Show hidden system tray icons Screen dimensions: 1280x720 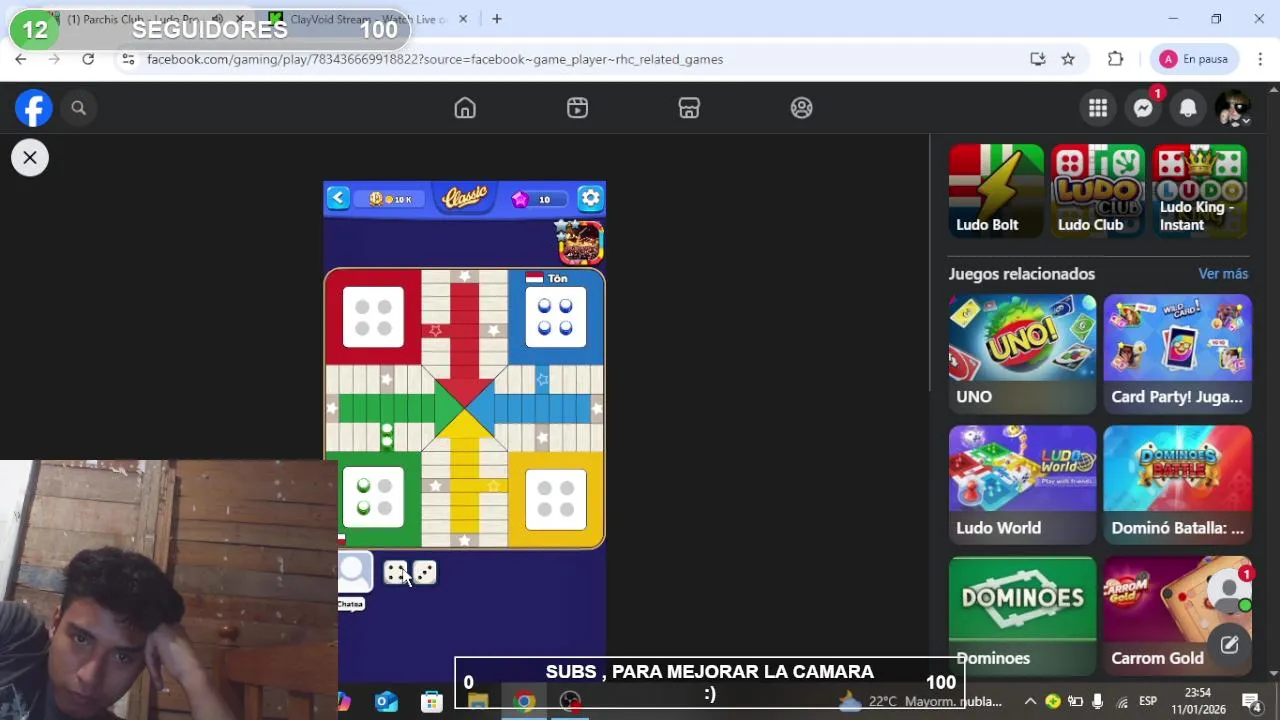1029,702
